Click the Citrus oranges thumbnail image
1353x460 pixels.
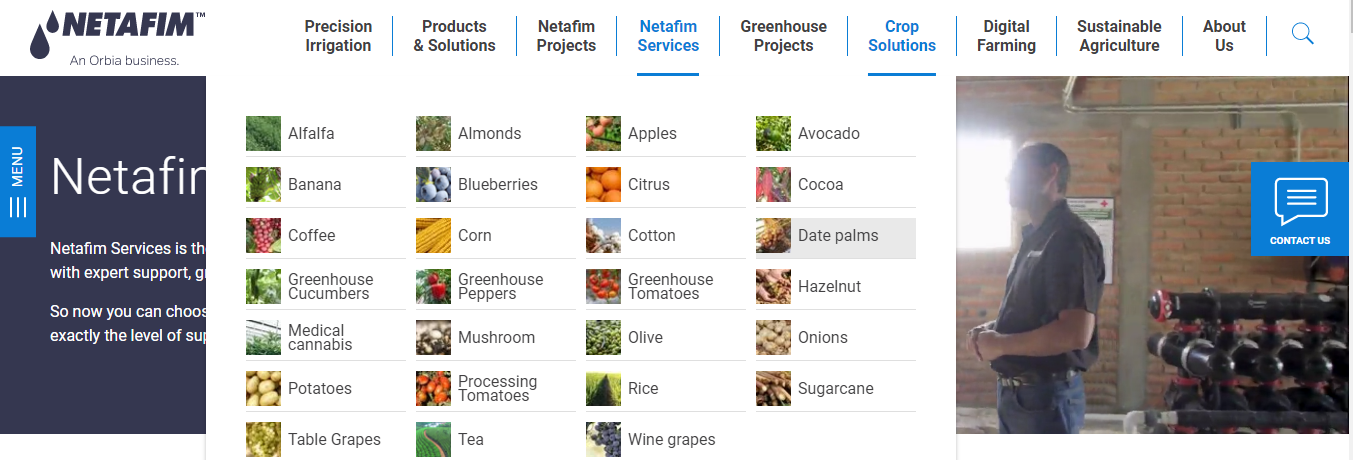[603, 185]
